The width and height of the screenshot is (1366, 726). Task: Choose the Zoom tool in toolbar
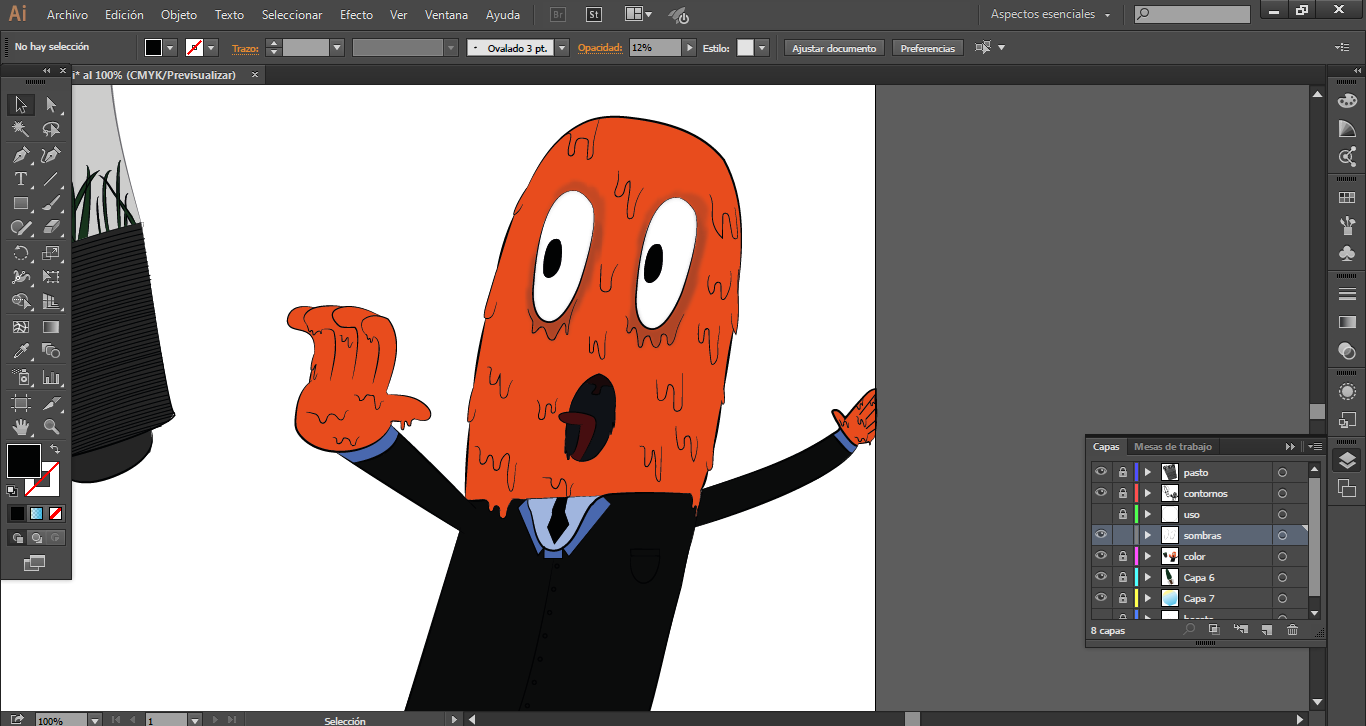[x=51, y=427]
